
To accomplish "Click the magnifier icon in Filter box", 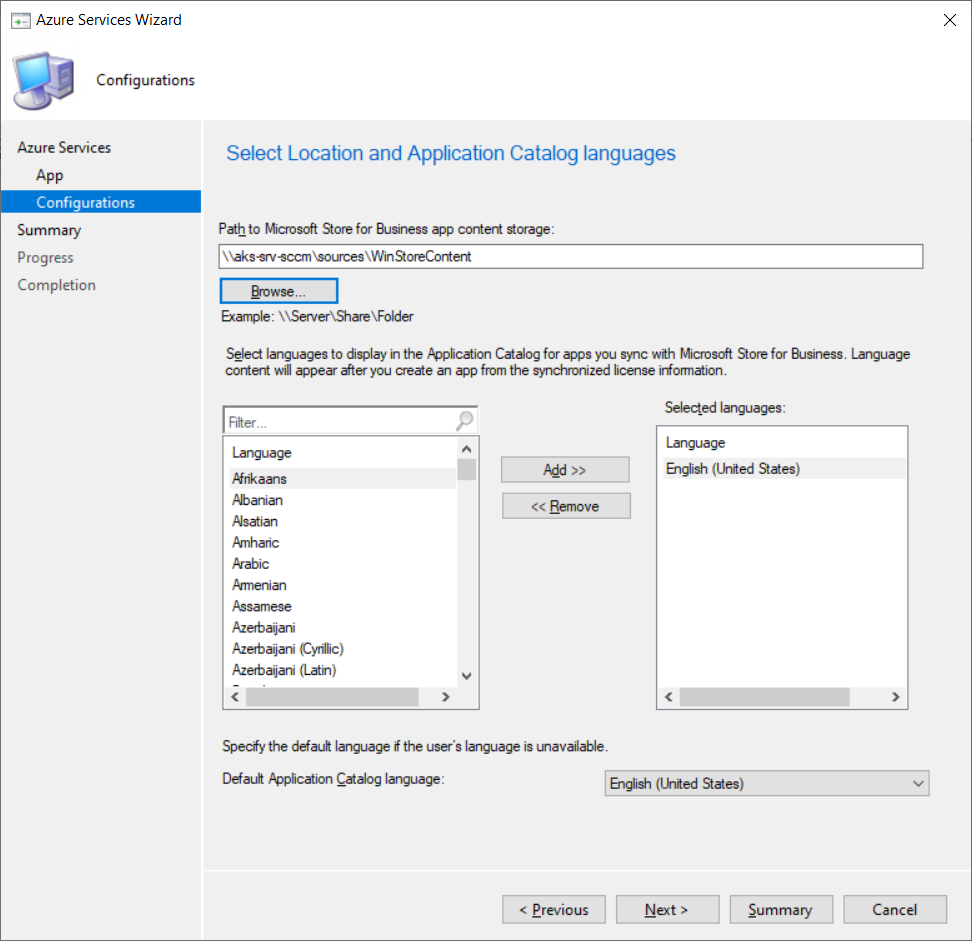I will coord(465,422).
